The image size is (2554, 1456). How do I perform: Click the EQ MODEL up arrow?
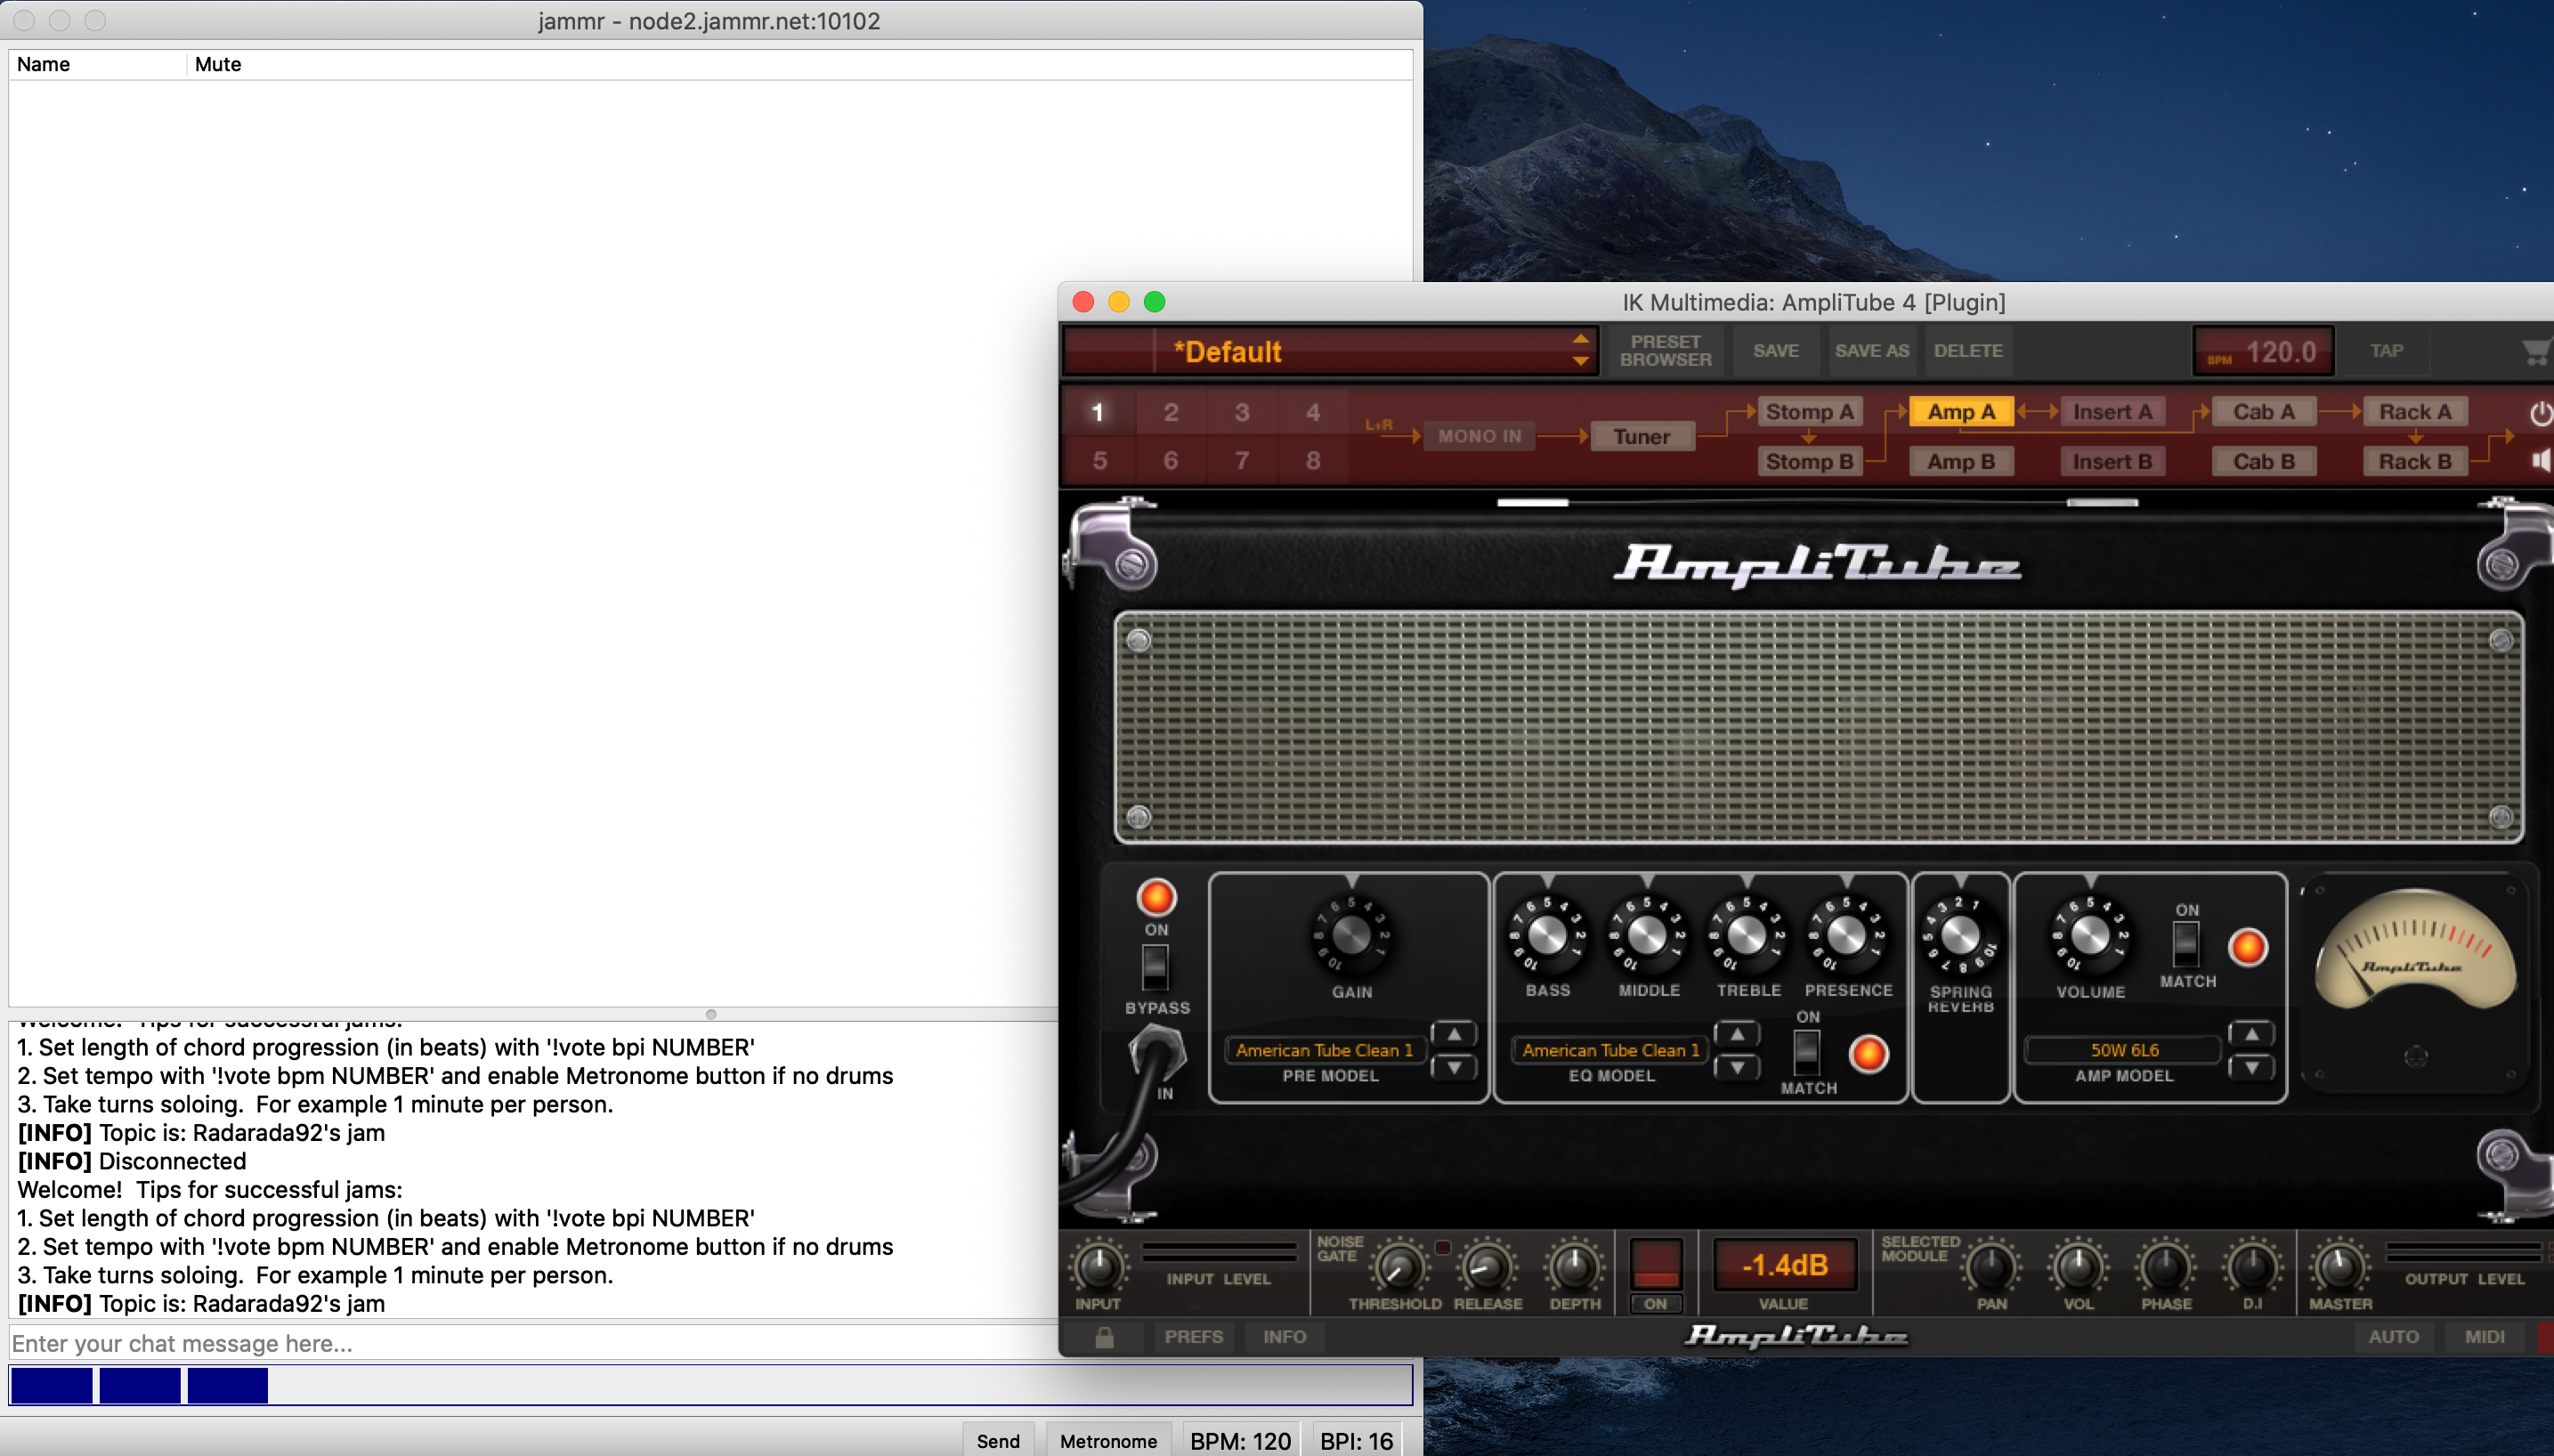point(1737,1034)
